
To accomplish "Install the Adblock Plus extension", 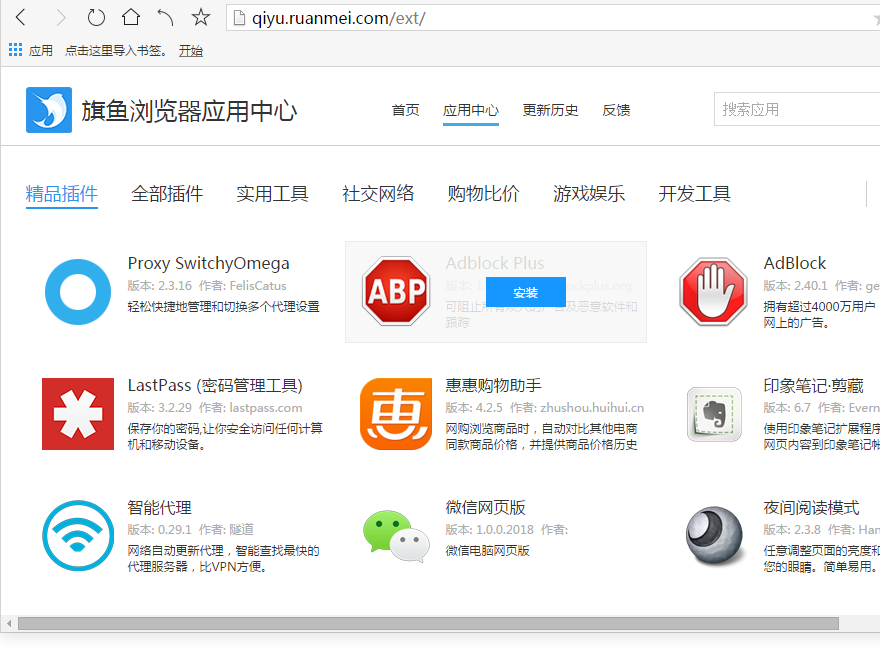I will pyautogui.click(x=524, y=292).
